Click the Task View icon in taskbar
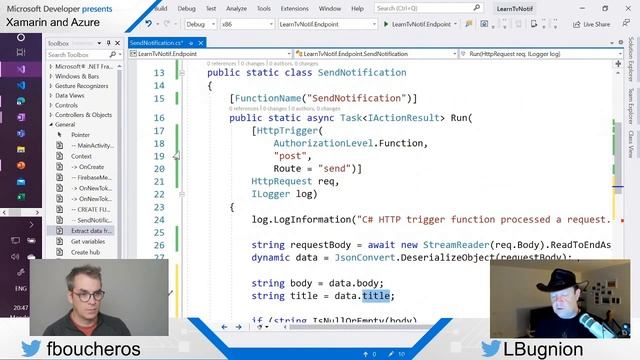 coord(21,52)
